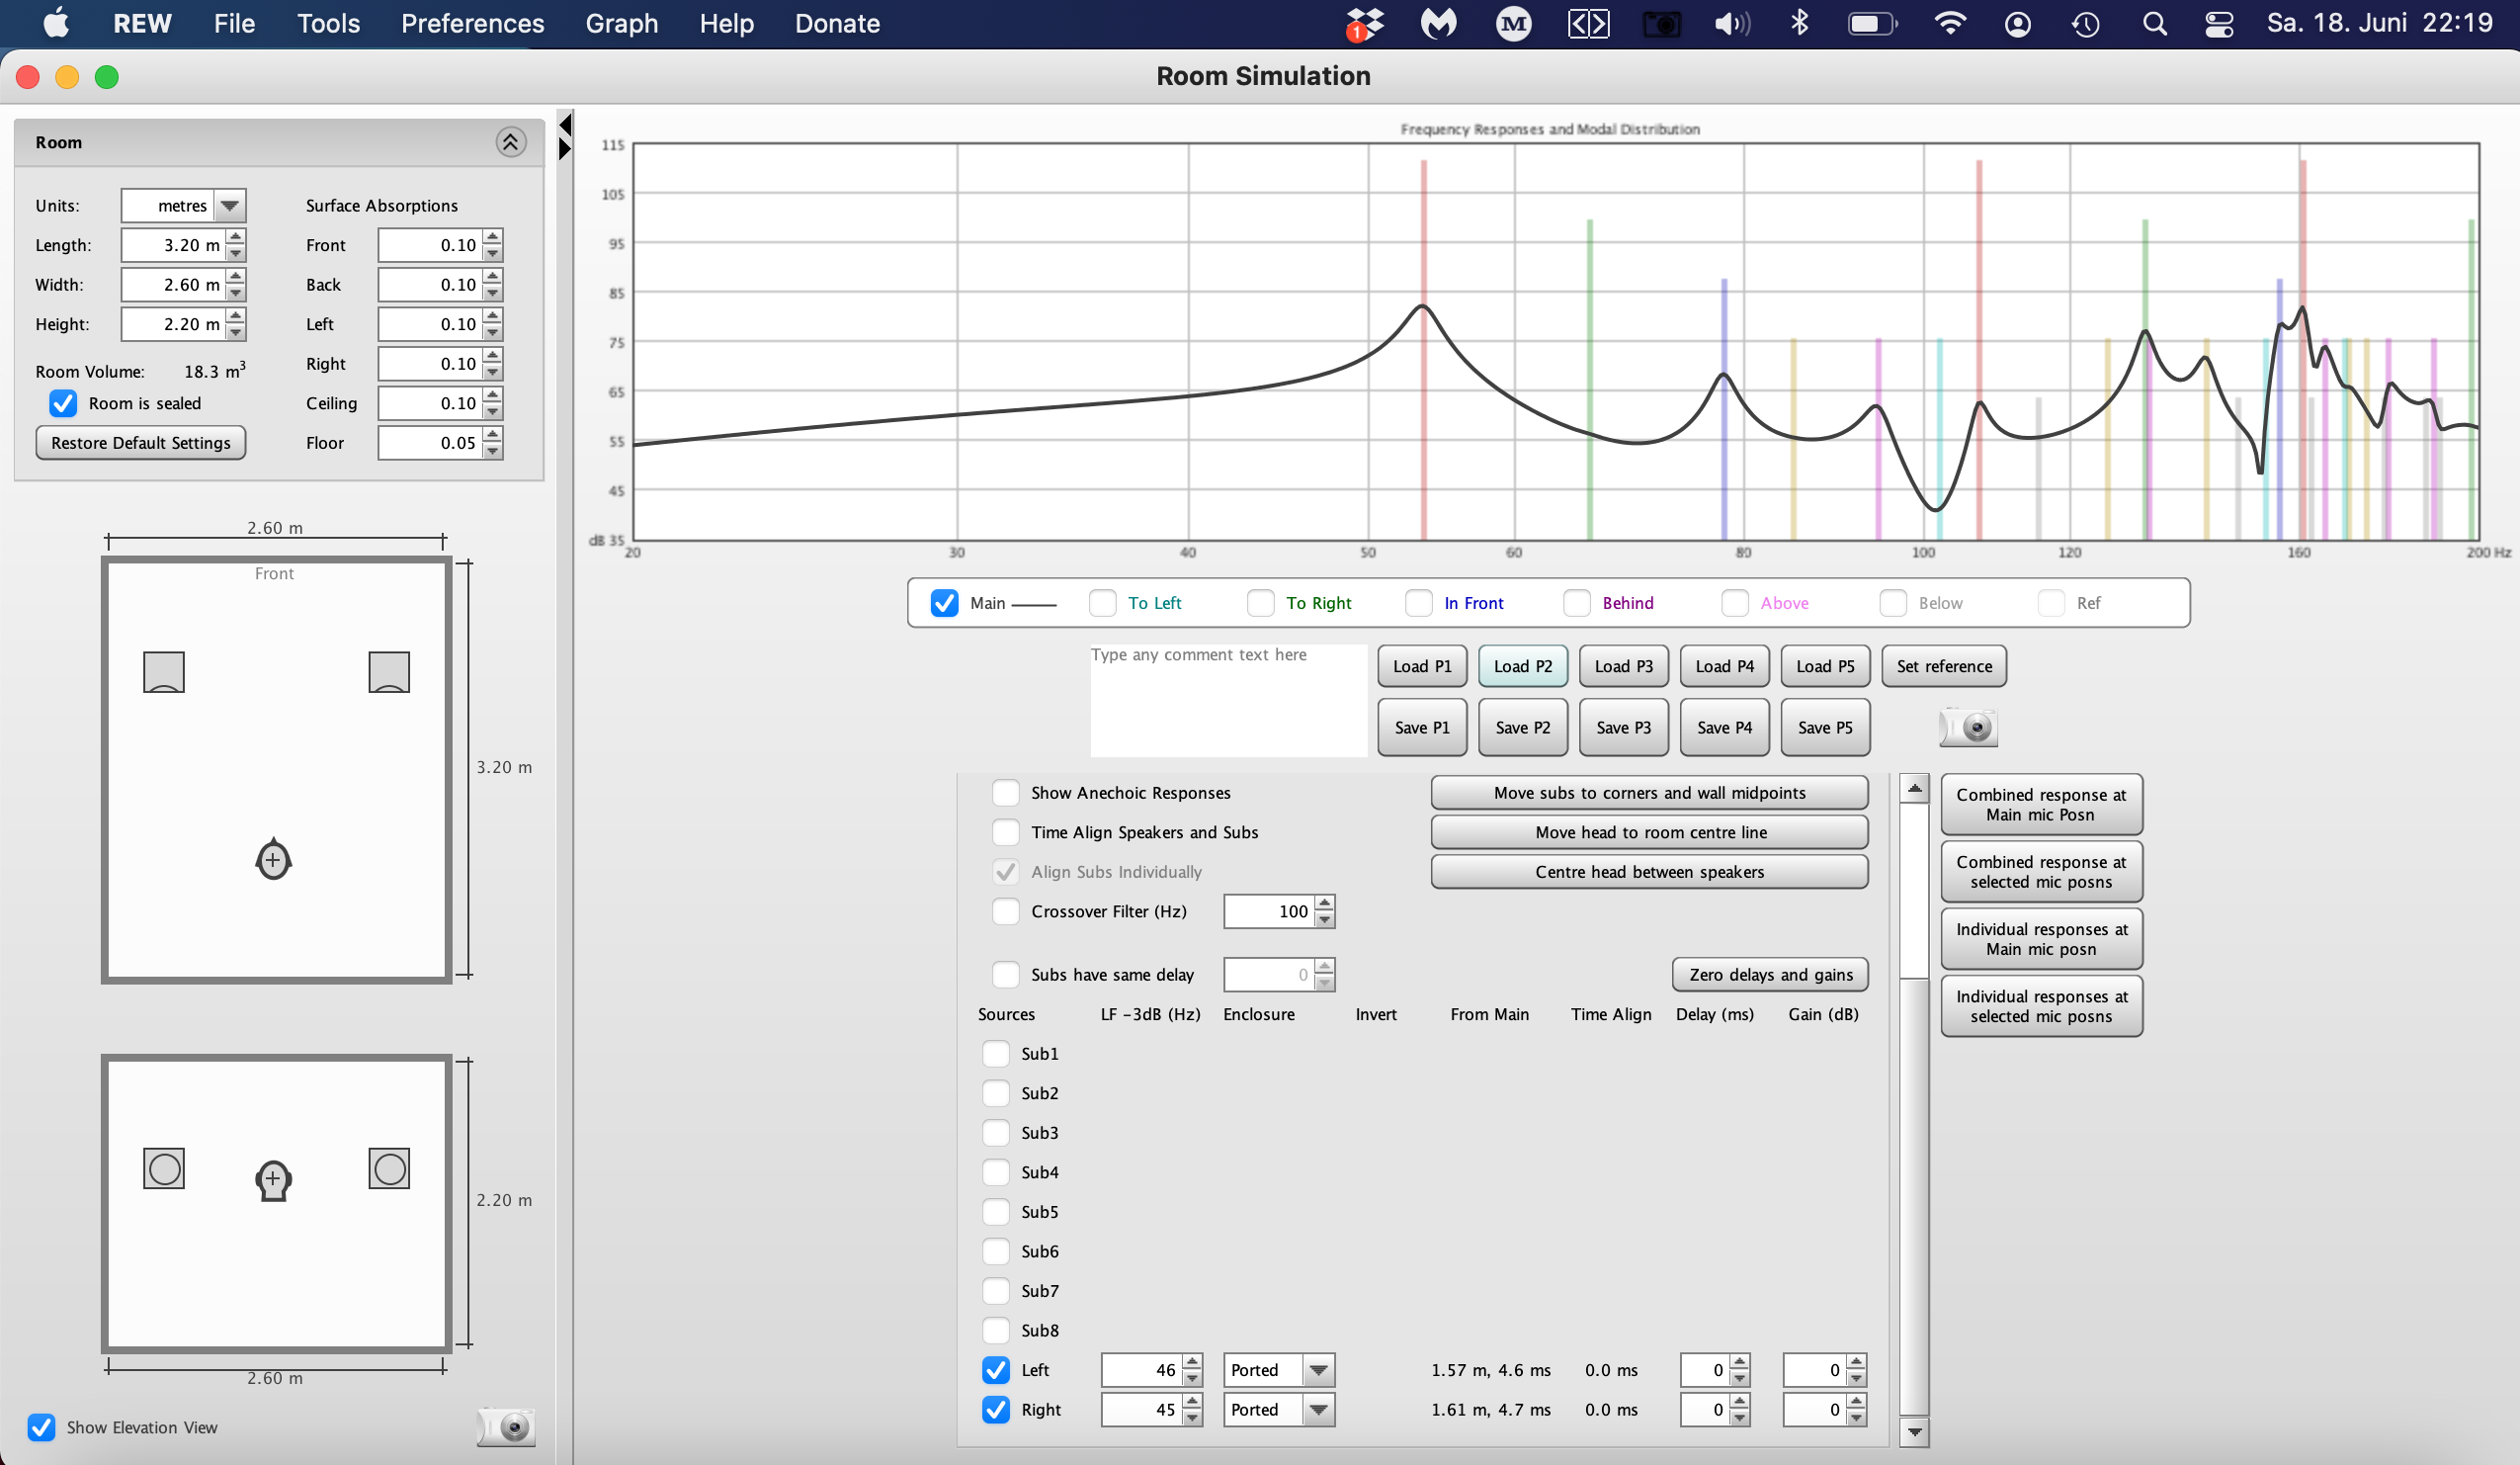Open the Help menu
Screen dimensions: 2520x1465
726,23
